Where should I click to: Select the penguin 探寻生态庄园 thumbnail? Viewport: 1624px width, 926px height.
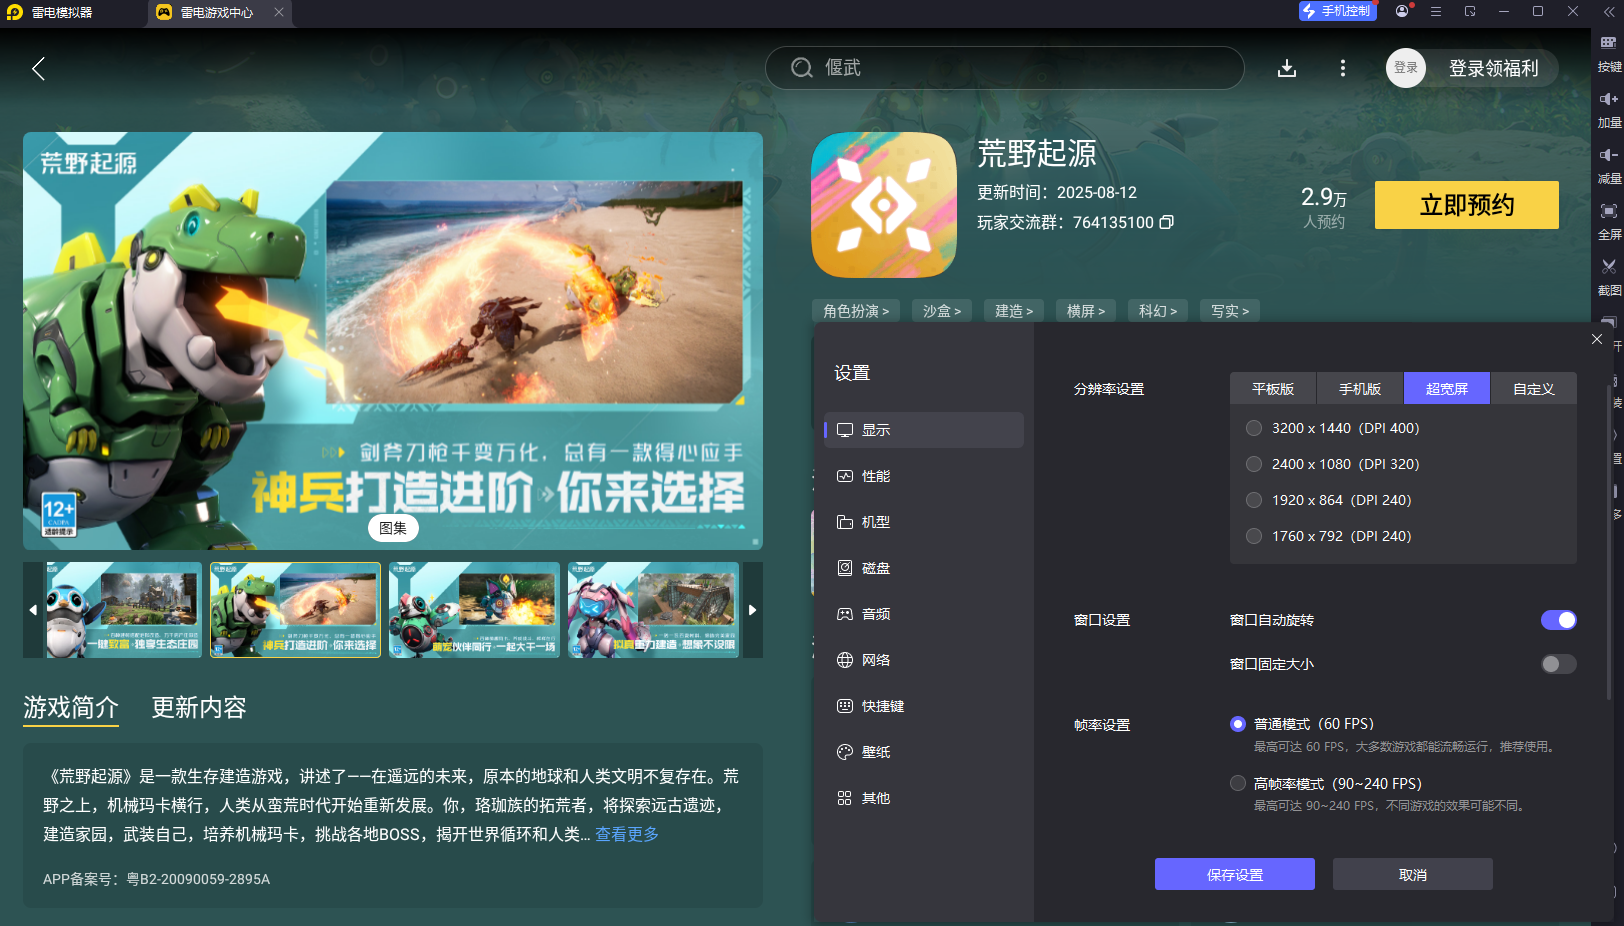(x=124, y=610)
